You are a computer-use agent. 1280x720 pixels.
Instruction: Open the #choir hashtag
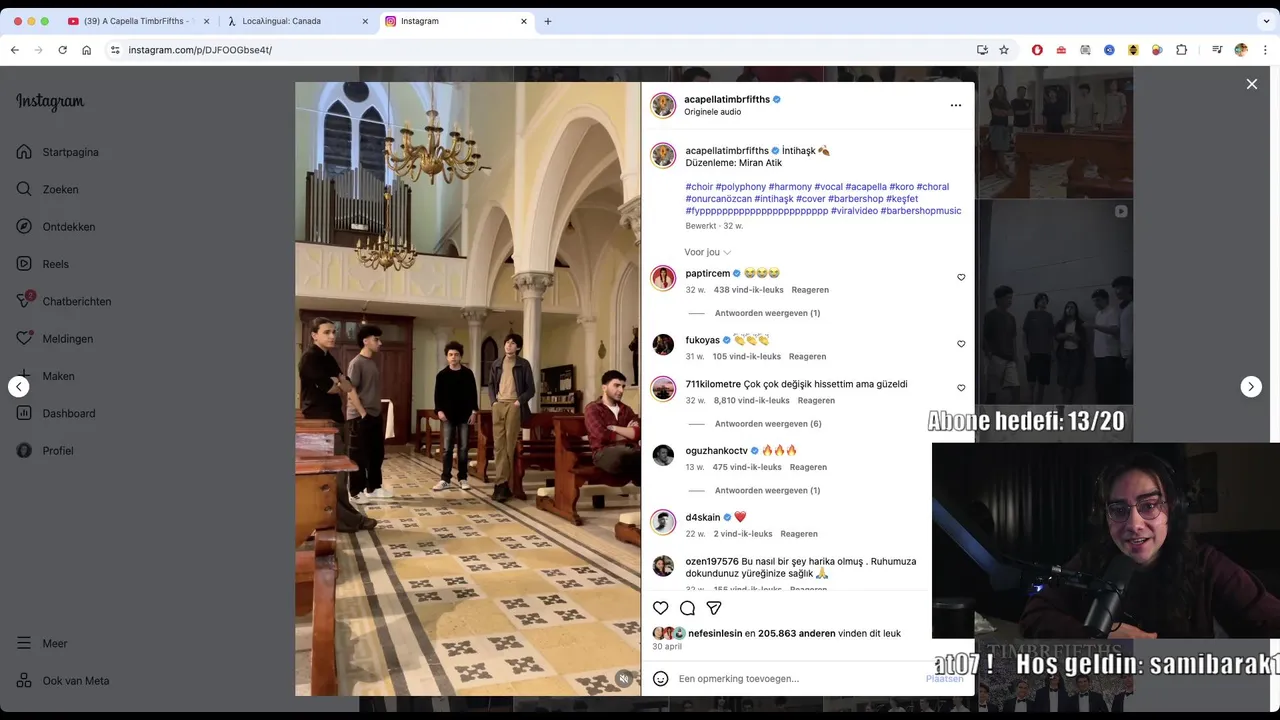point(699,187)
